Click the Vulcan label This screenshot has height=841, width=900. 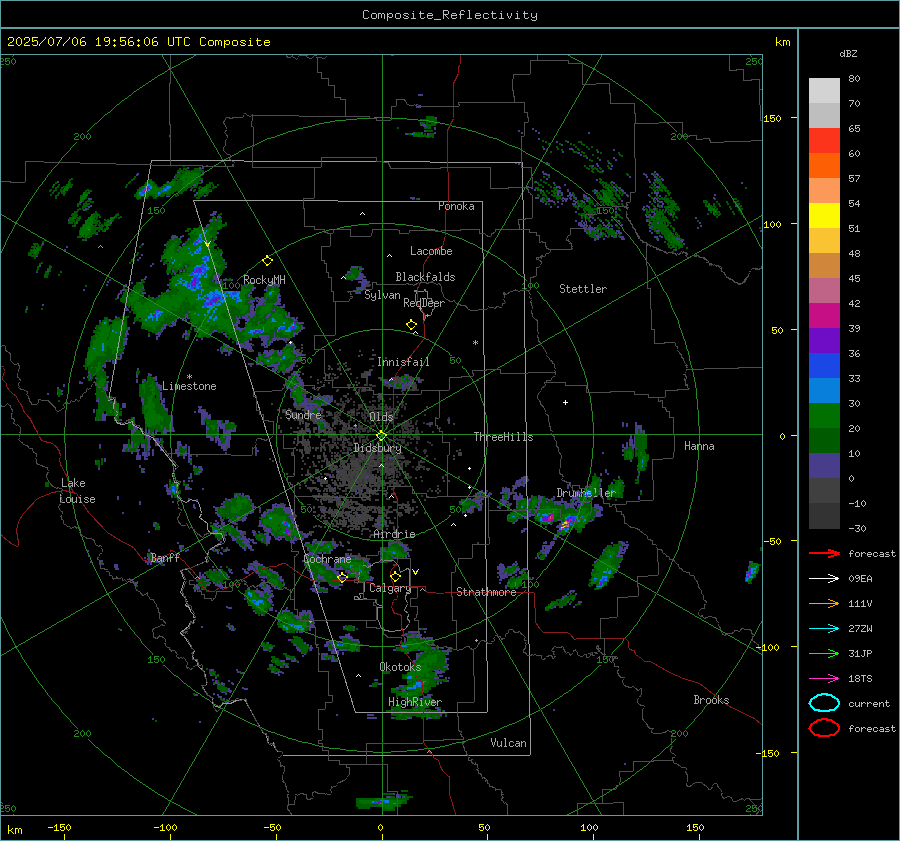pos(508,743)
